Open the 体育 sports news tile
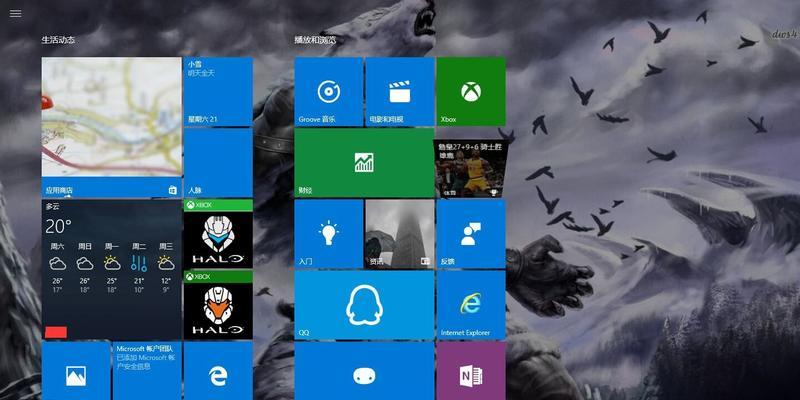The image size is (800, 400). tap(471, 168)
